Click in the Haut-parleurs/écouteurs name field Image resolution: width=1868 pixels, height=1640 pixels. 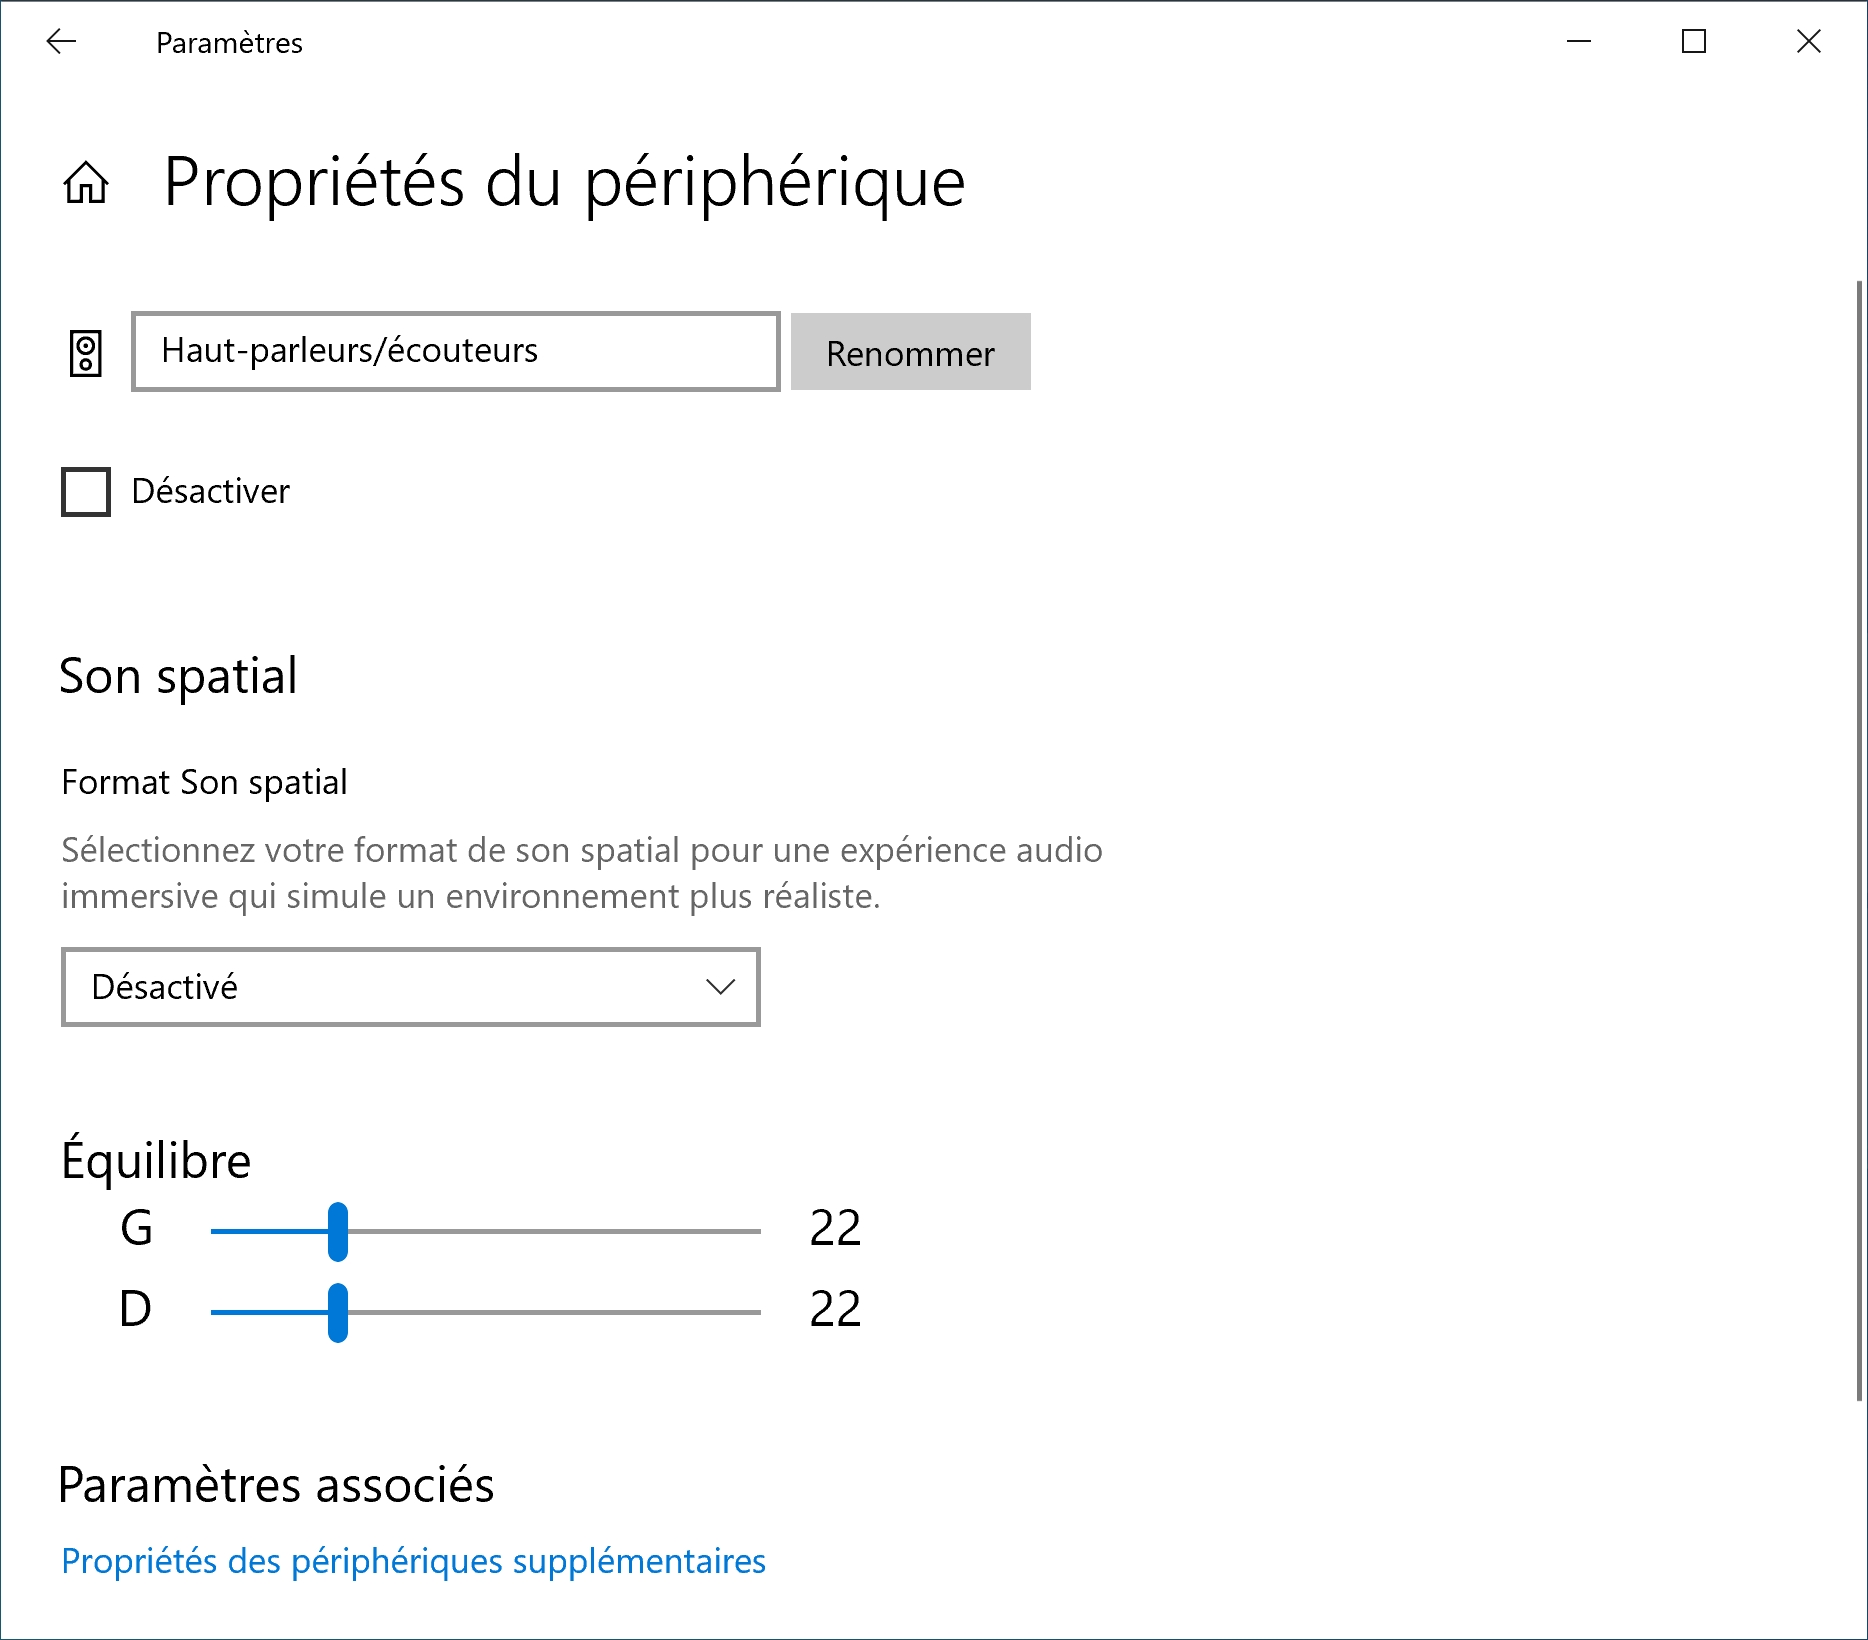pos(456,352)
